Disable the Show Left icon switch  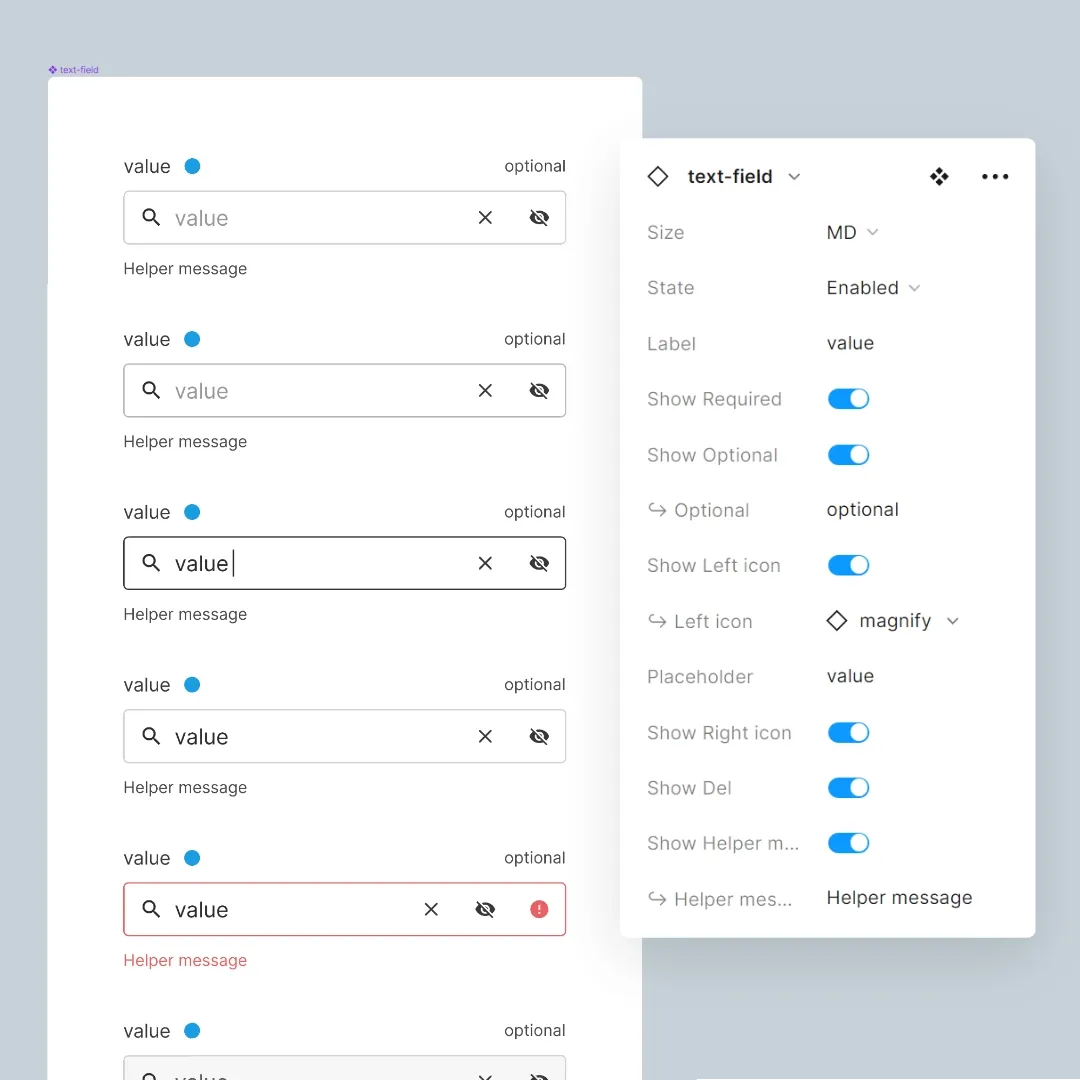click(x=848, y=565)
